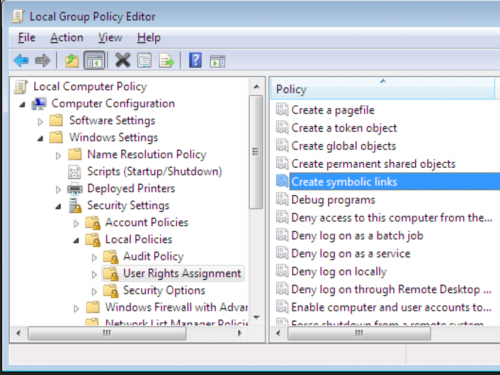Click the Scripts (Startup/Shutdown) script icon
Screen dimensions: 500x375
74,172
